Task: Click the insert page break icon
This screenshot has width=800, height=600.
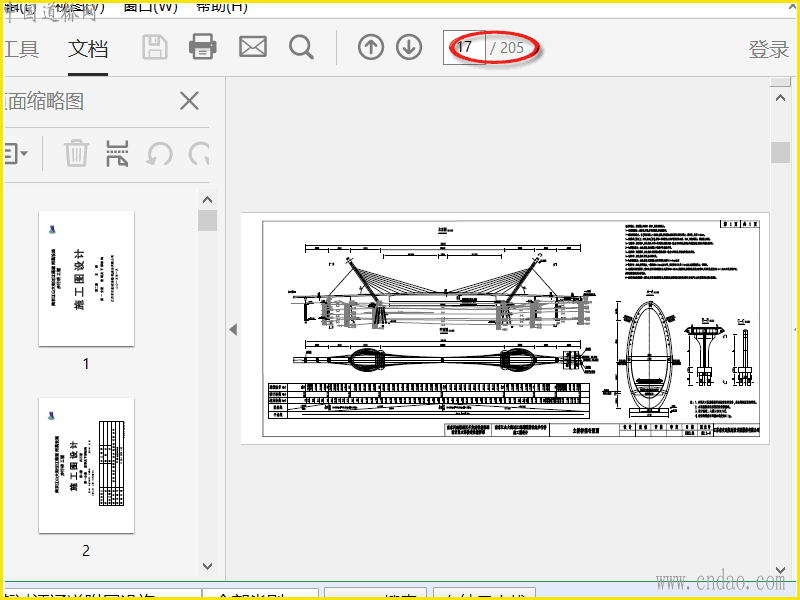Action: click(x=117, y=154)
